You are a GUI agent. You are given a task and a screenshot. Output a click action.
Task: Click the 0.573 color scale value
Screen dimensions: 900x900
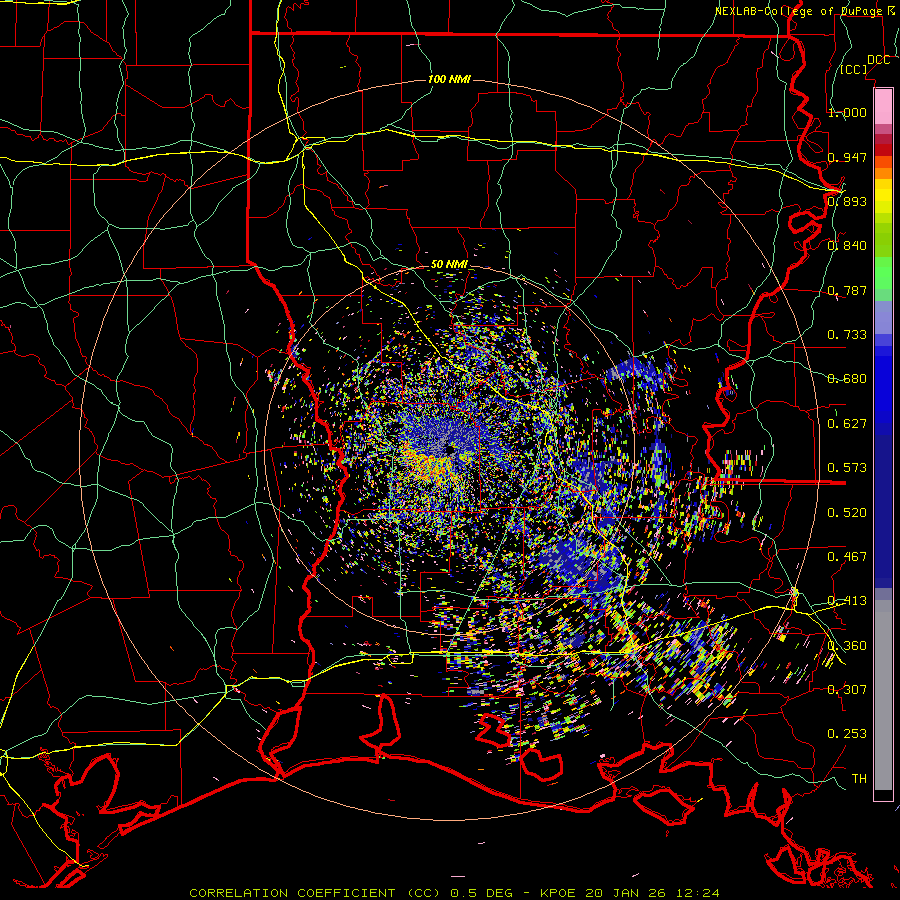pyautogui.click(x=847, y=468)
